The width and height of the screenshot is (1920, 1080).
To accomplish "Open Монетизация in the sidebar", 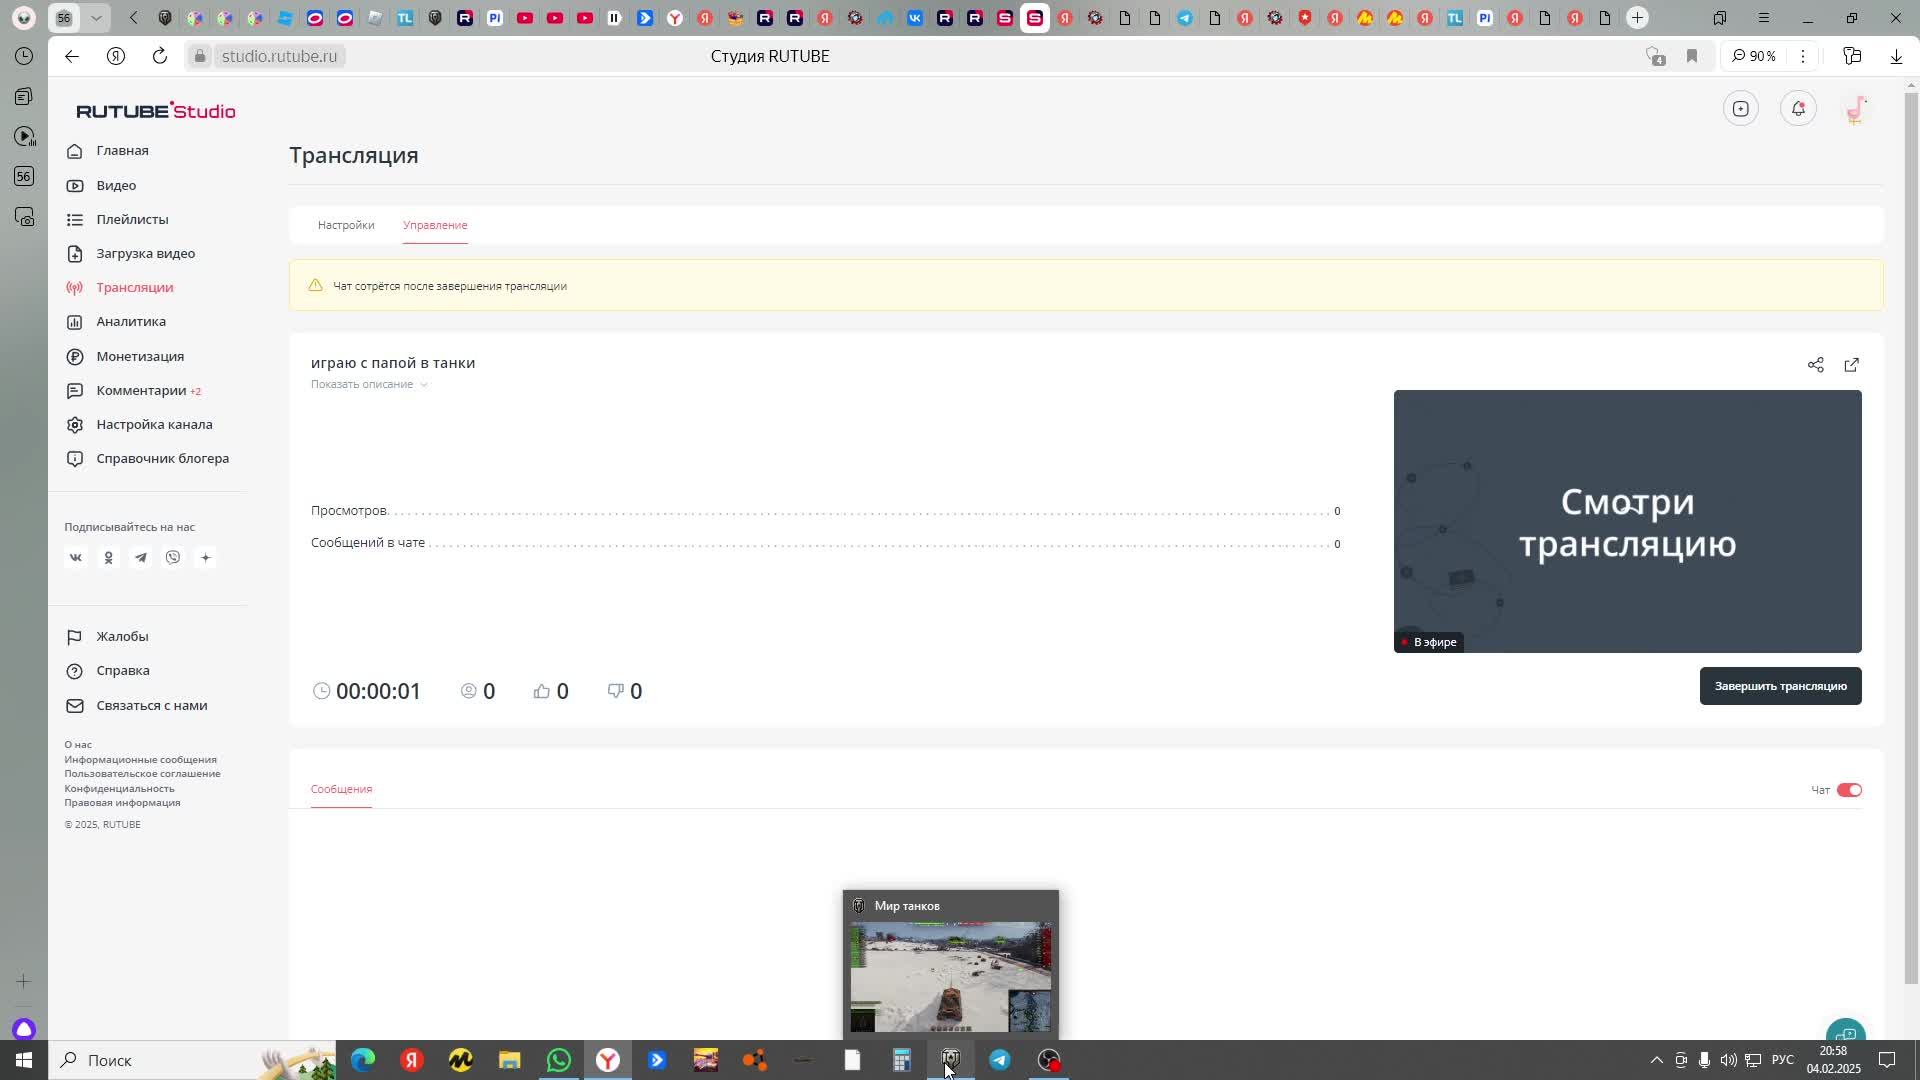I will point(140,357).
